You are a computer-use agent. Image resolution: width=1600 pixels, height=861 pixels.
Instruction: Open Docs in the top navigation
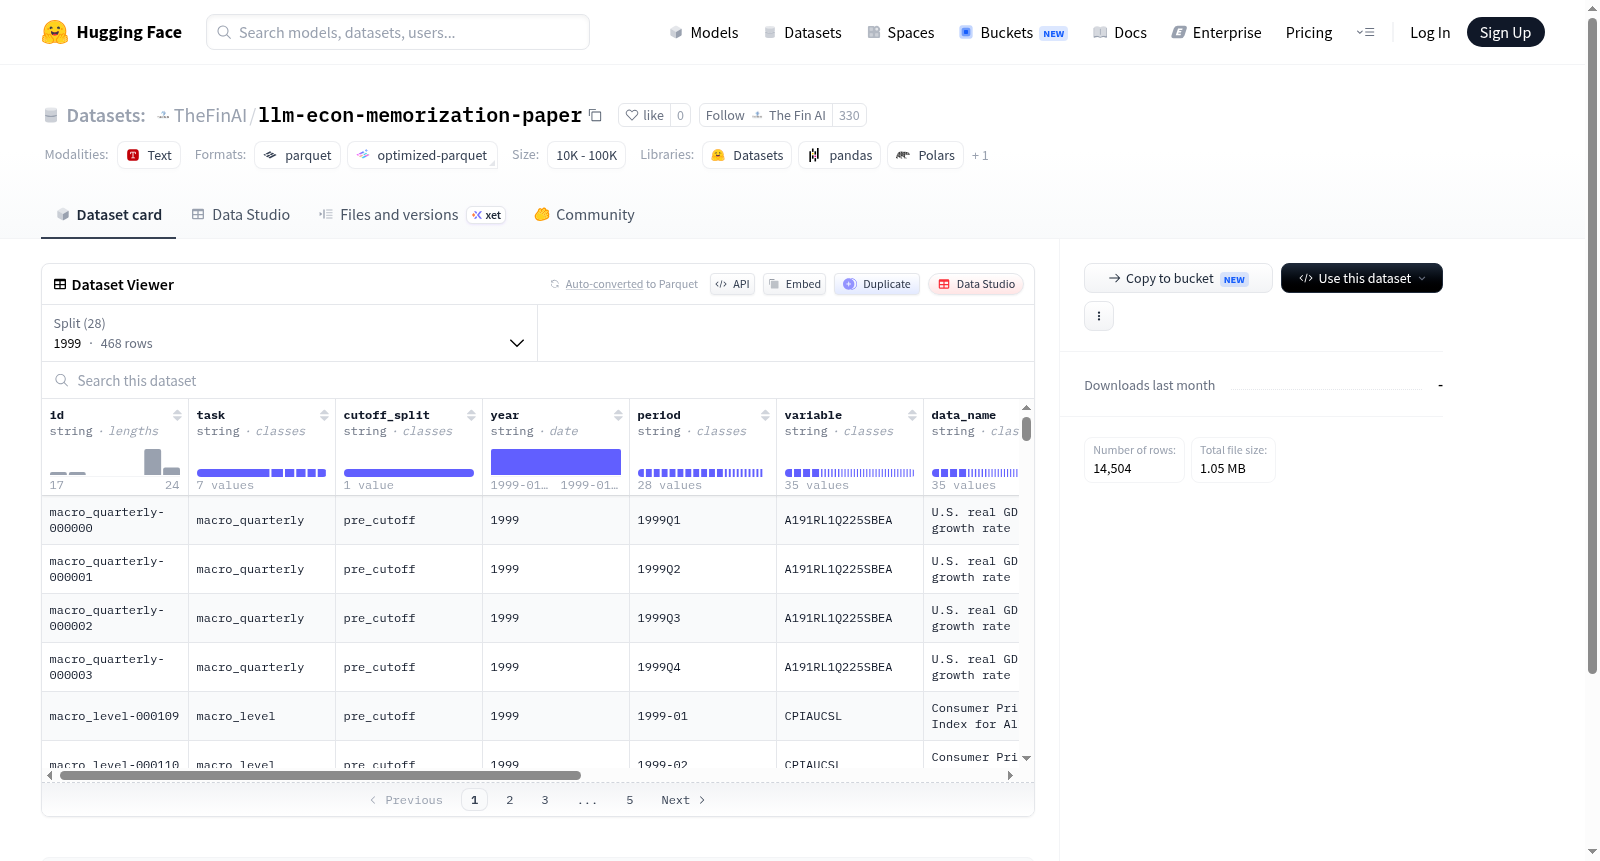tap(1120, 32)
